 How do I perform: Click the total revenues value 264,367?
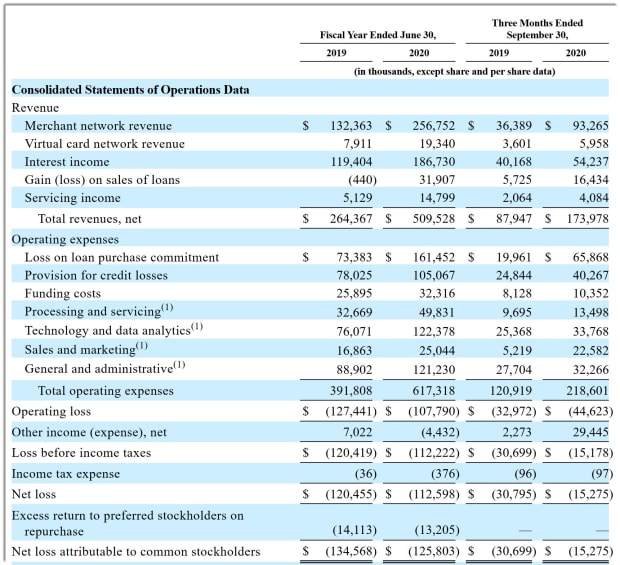(351, 219)
